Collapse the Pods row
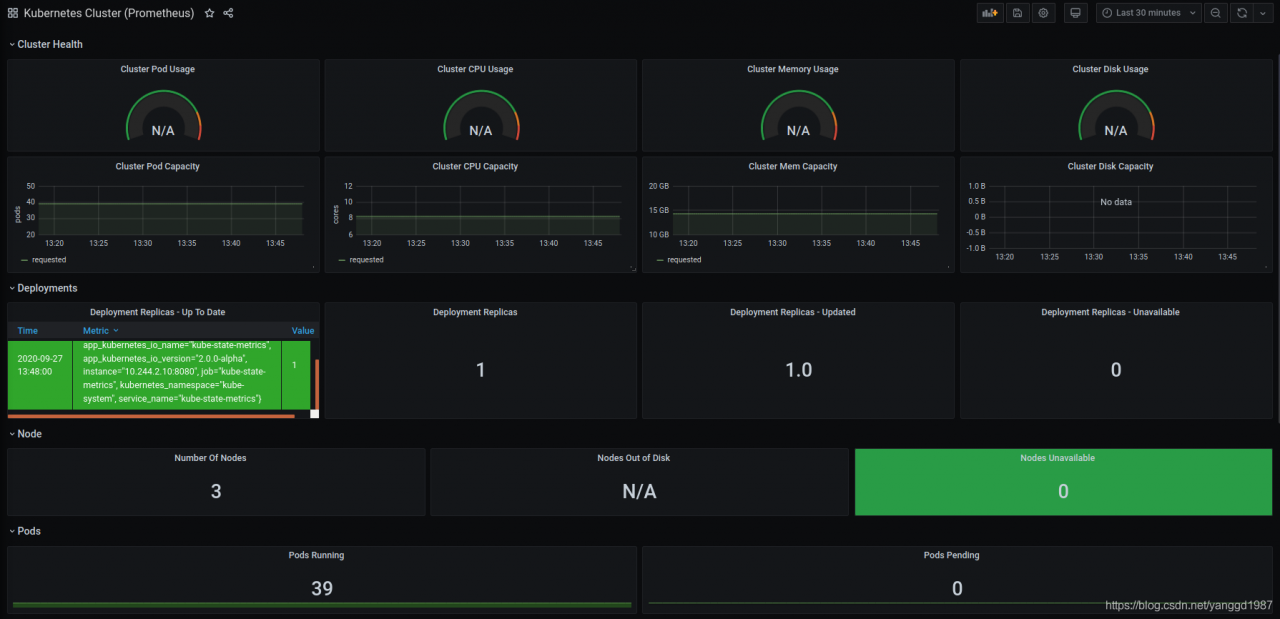This screenshot has width=1280, height=619. (25, 531)
